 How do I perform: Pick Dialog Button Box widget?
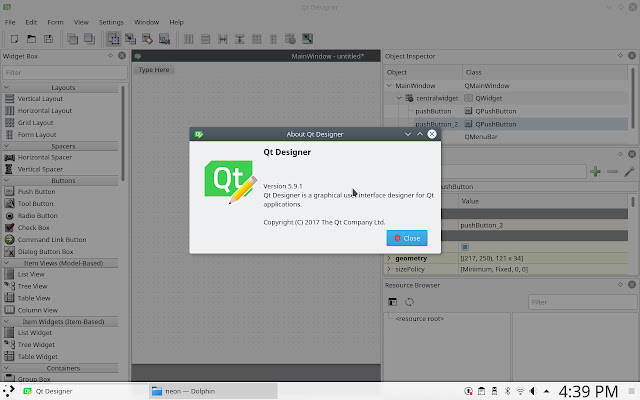tap(45, 252)
